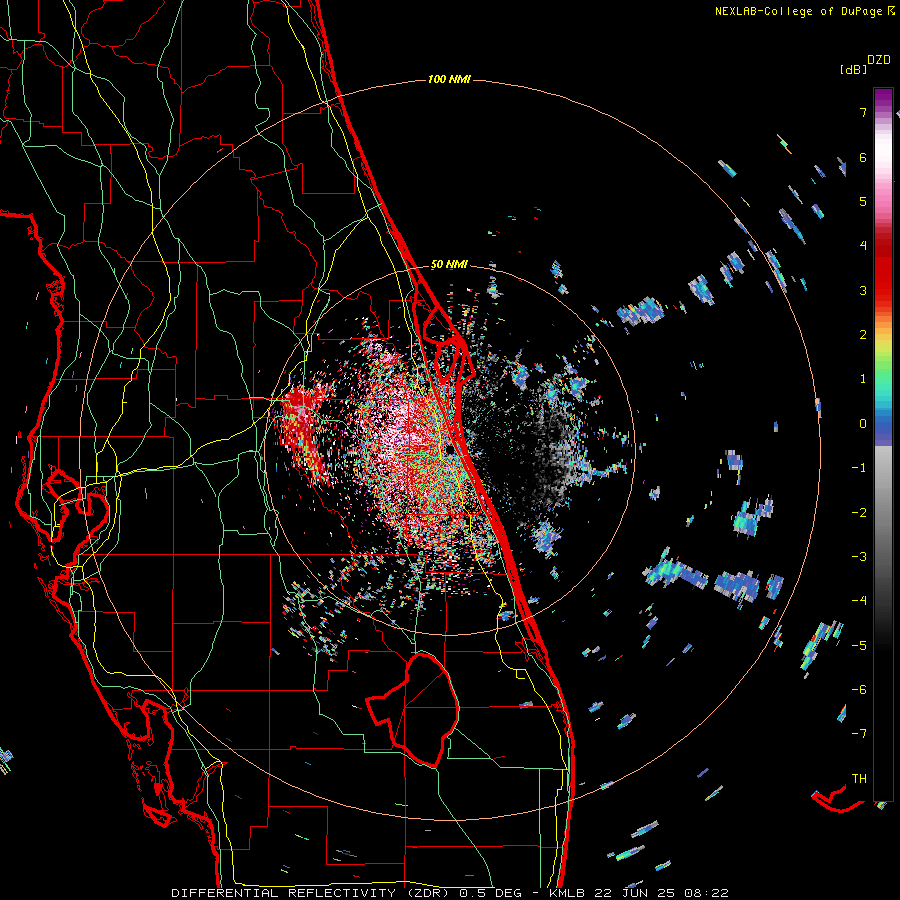Click the 1 value on the color scale

click(863, 379)
